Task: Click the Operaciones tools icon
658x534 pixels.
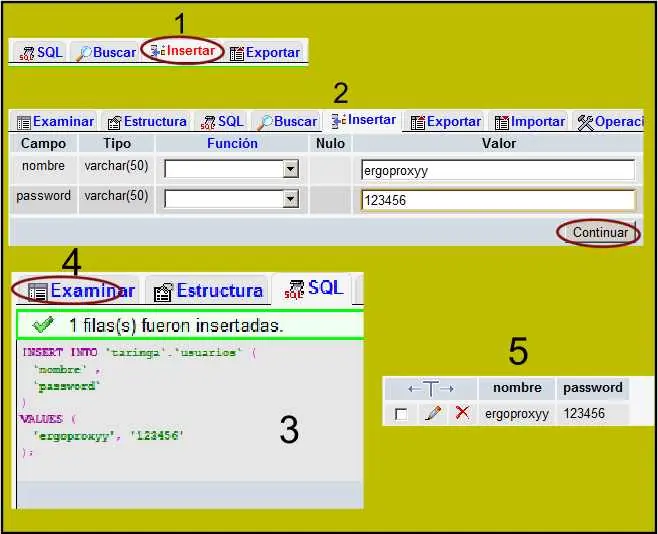Action: pyautogui.click(x=585, y=122)
